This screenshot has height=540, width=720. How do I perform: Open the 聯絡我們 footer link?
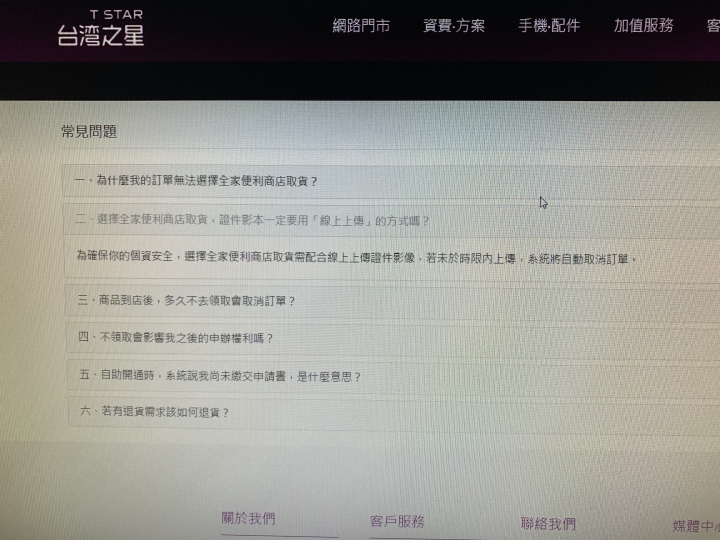pyautogui.click(x=548, y=523)
